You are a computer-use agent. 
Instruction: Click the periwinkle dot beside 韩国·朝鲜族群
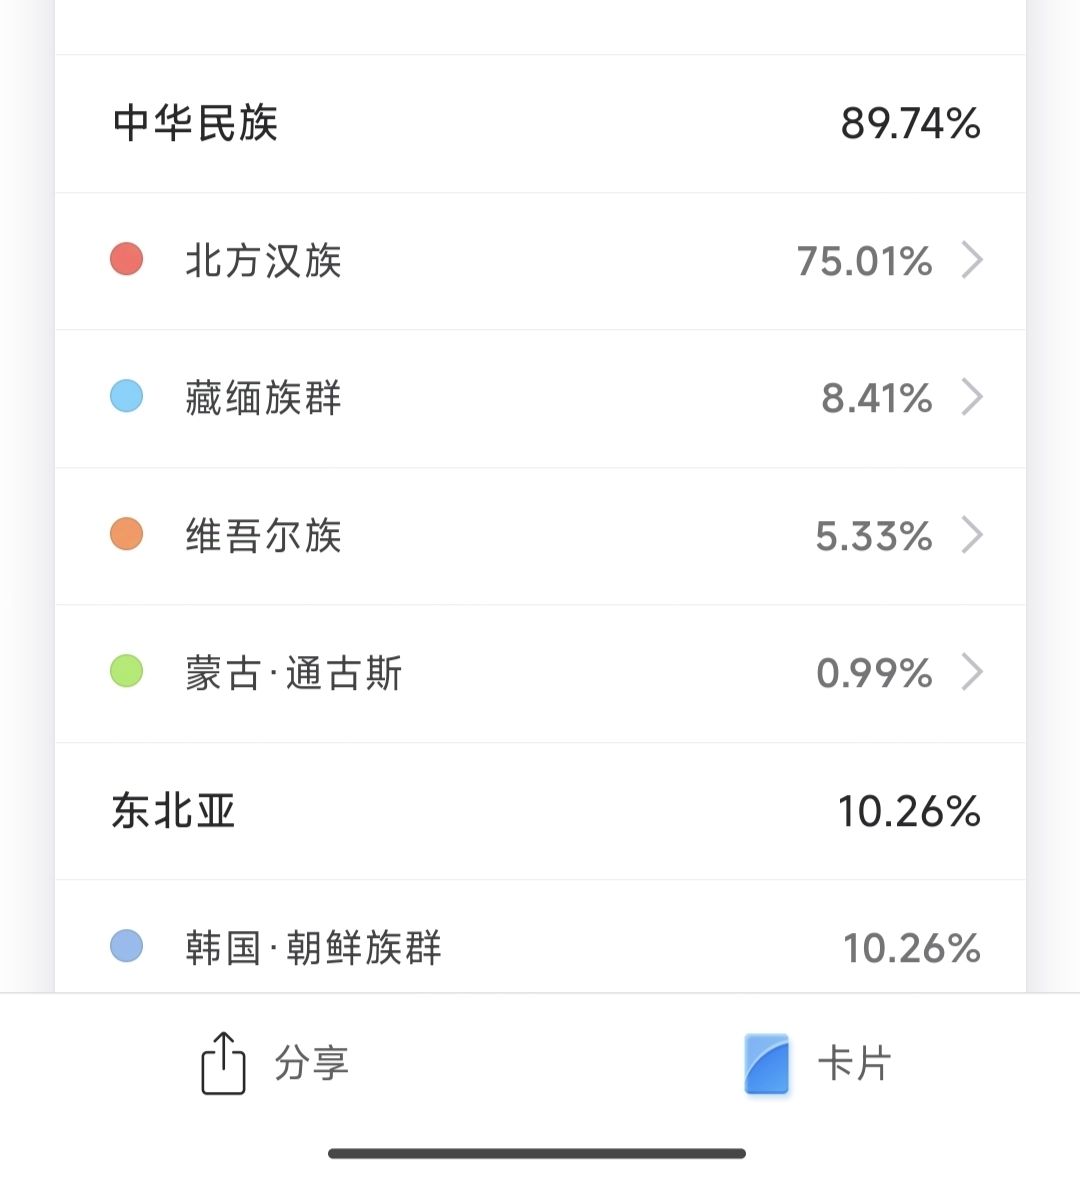[x=126, y=946]
